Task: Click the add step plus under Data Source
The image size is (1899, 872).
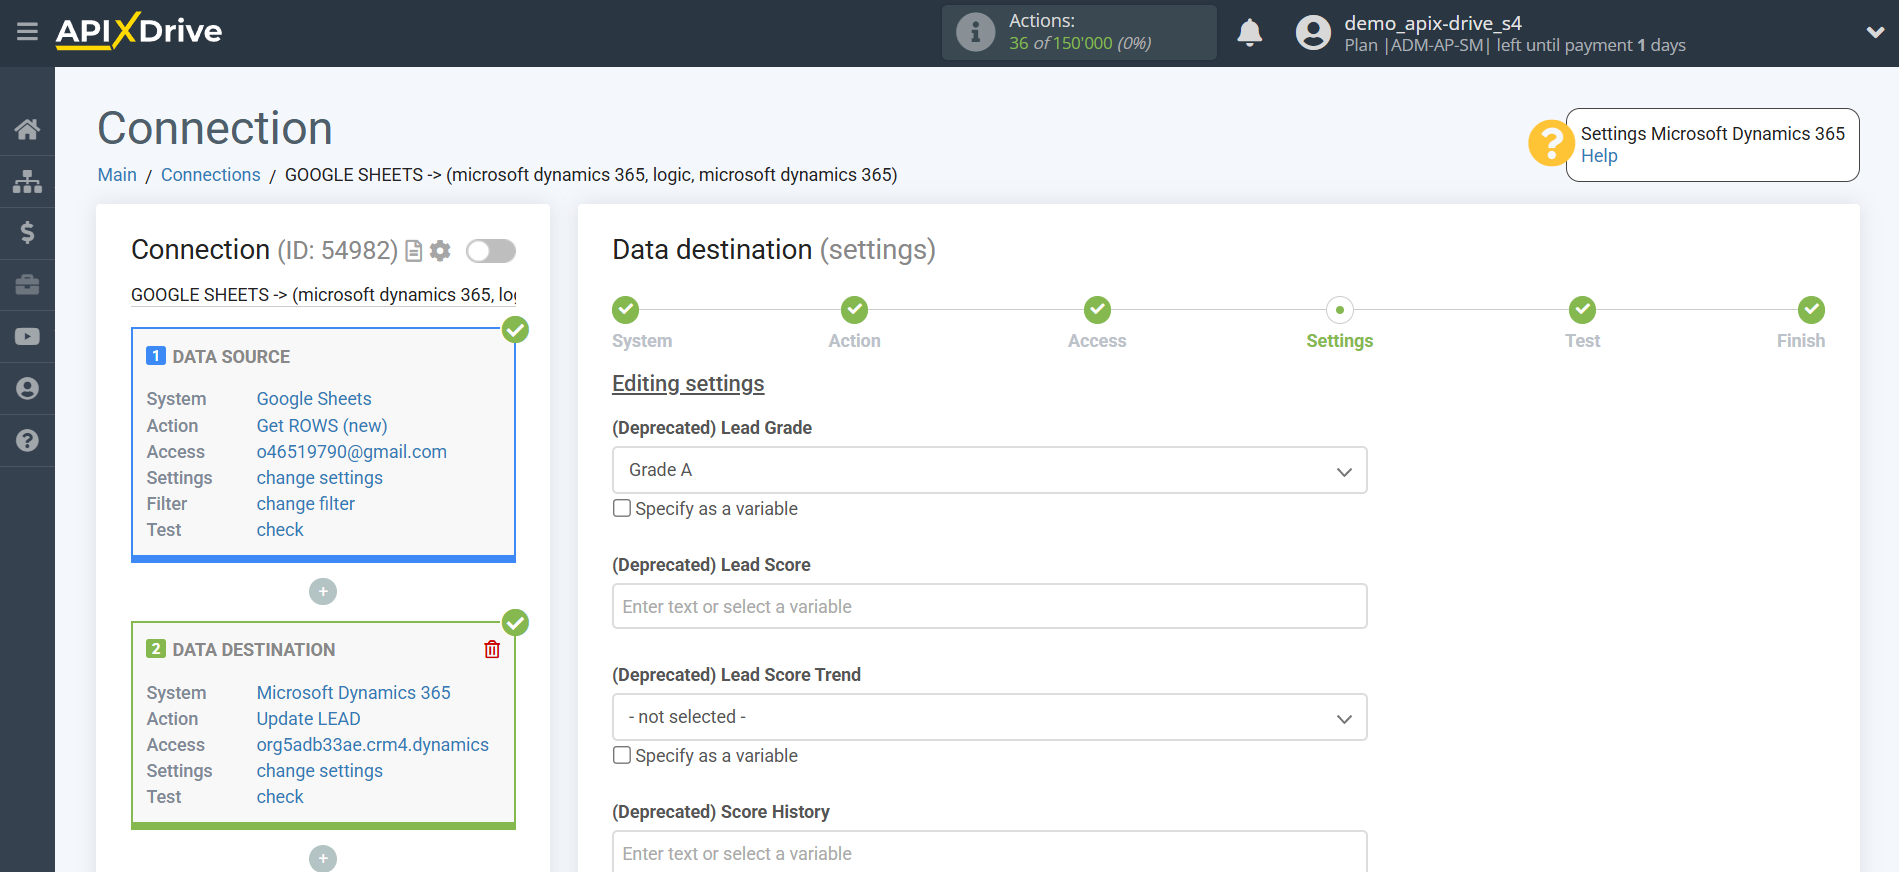Action: (323, 592)
